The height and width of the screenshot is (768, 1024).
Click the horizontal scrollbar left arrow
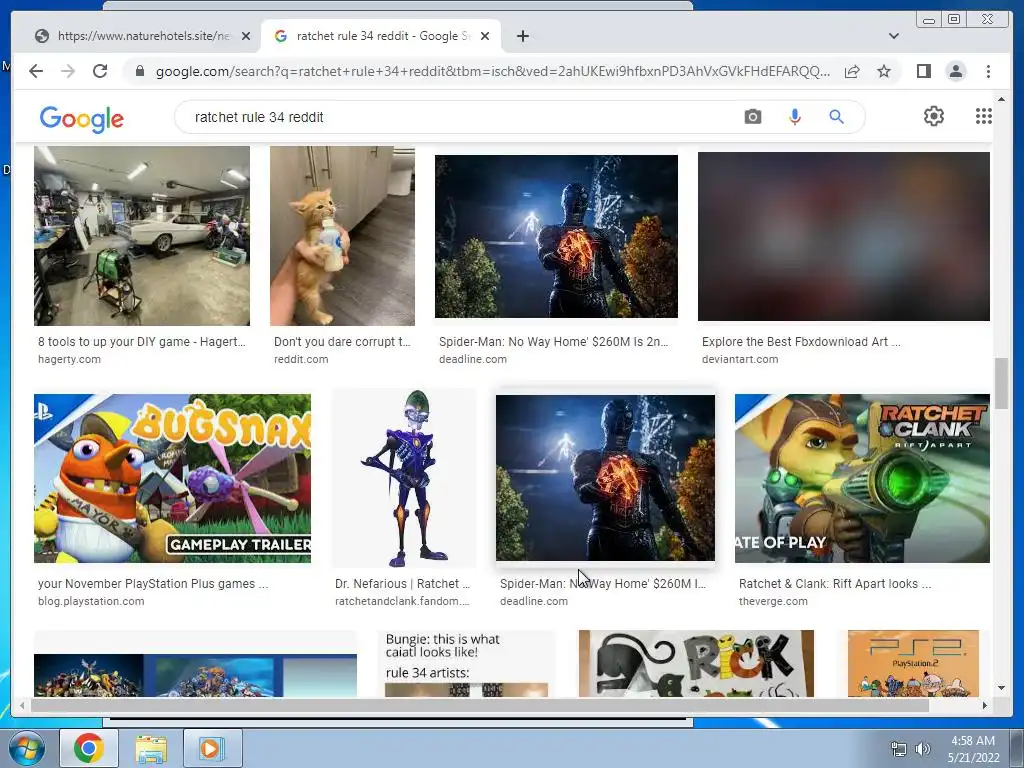pyautogui.click(x=22, y=705)
